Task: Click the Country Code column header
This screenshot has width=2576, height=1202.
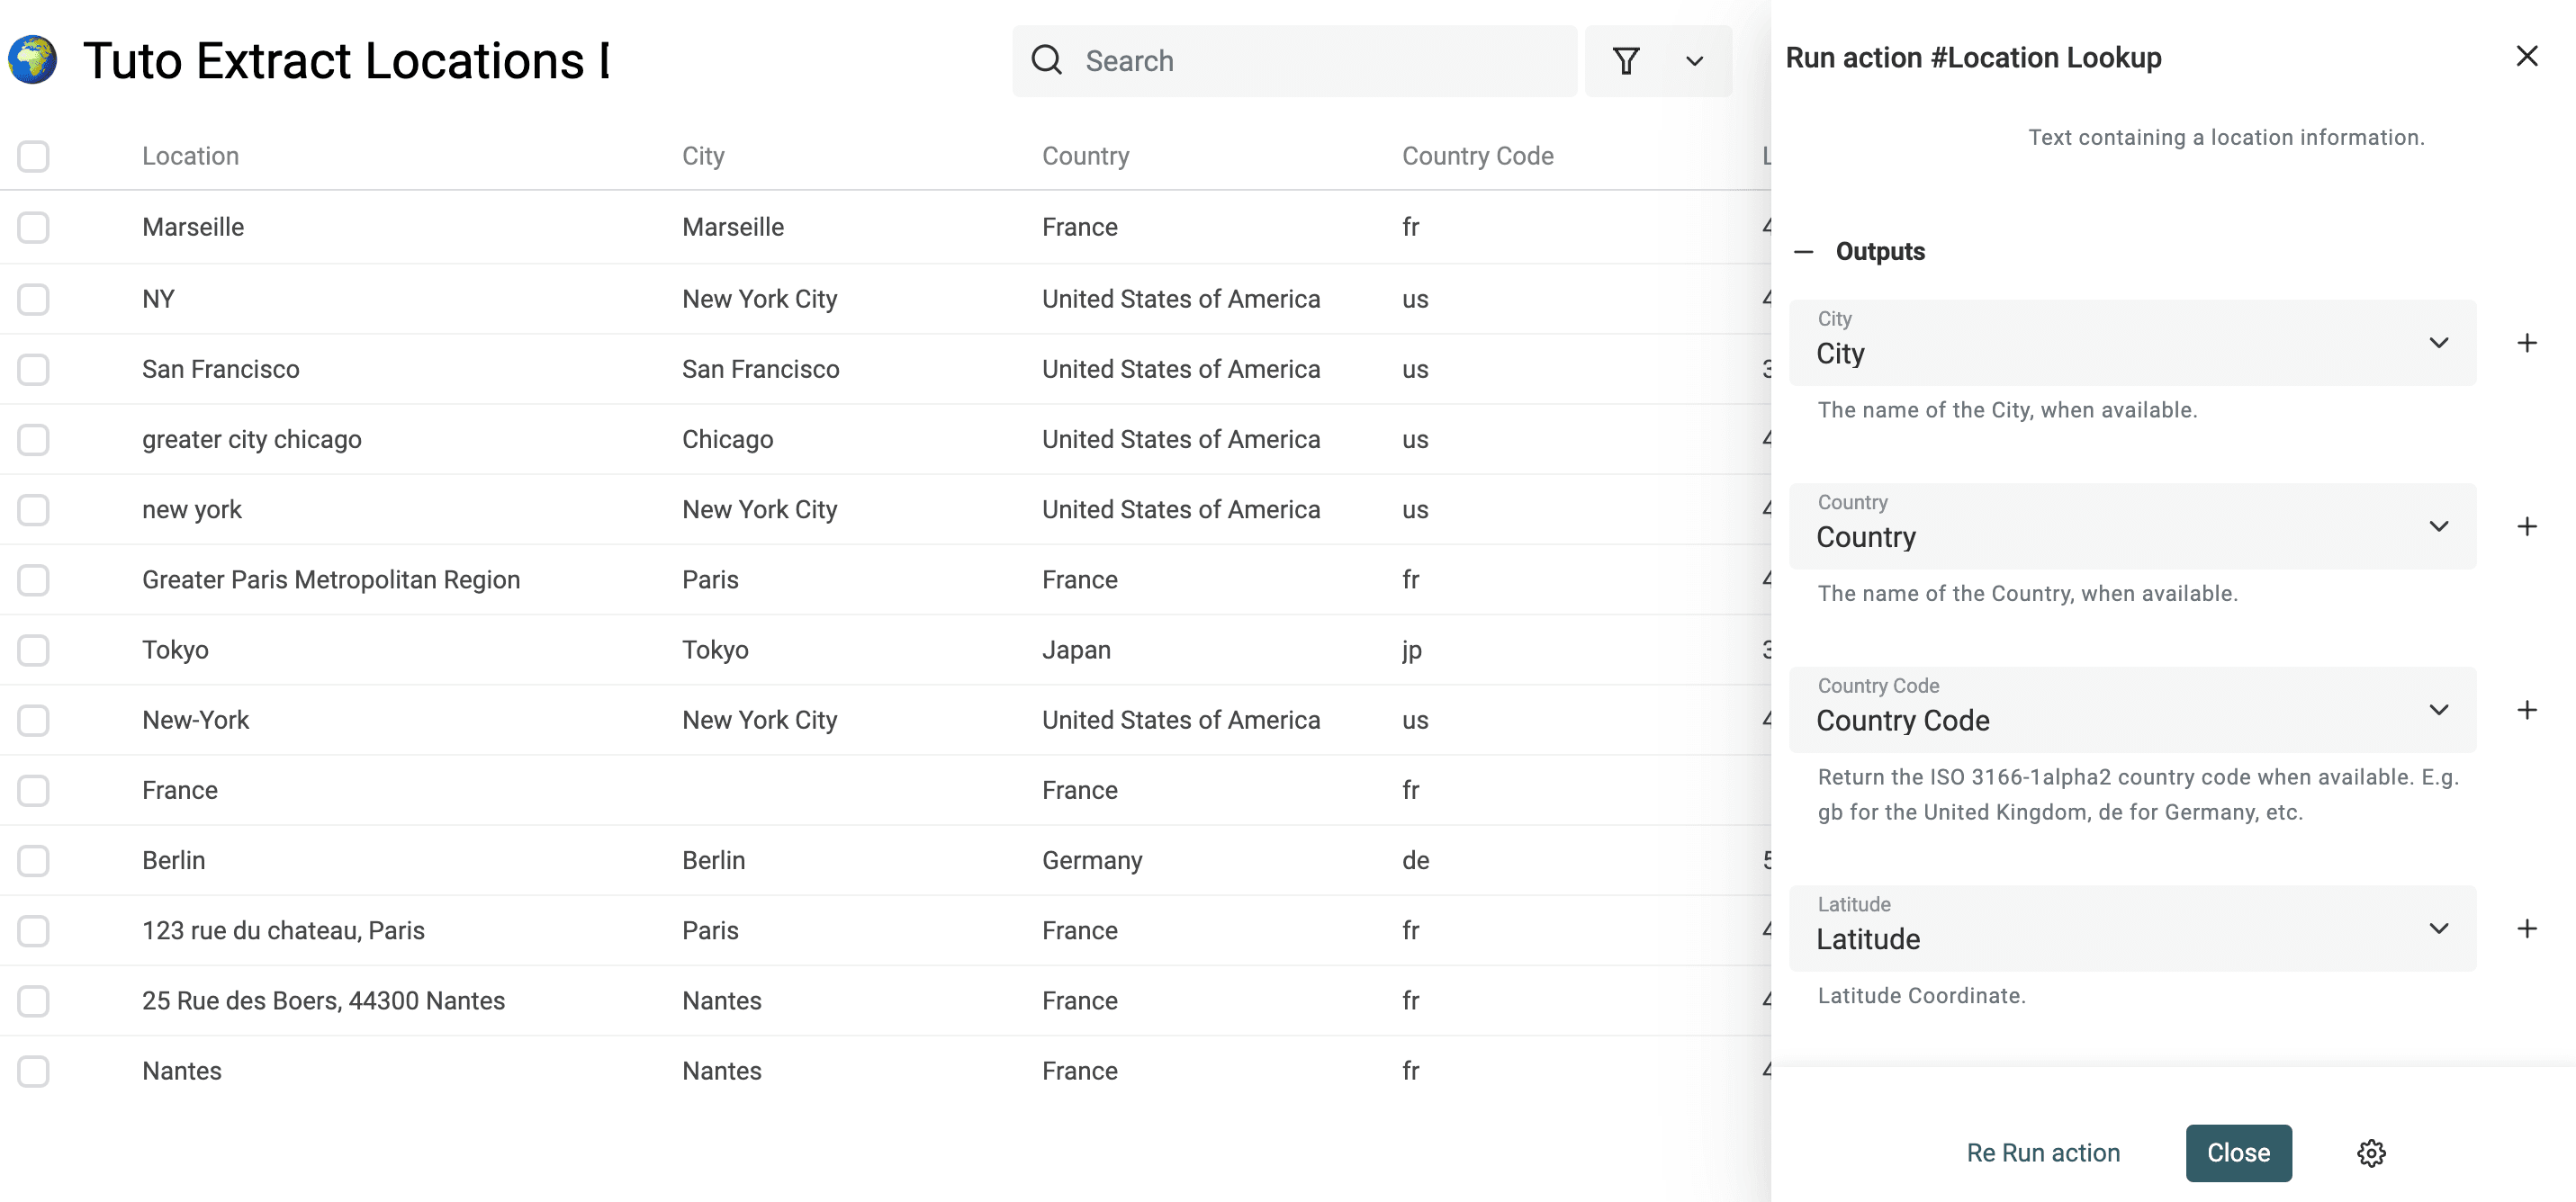Action: pyautogui.click(x=1477, y=156)
